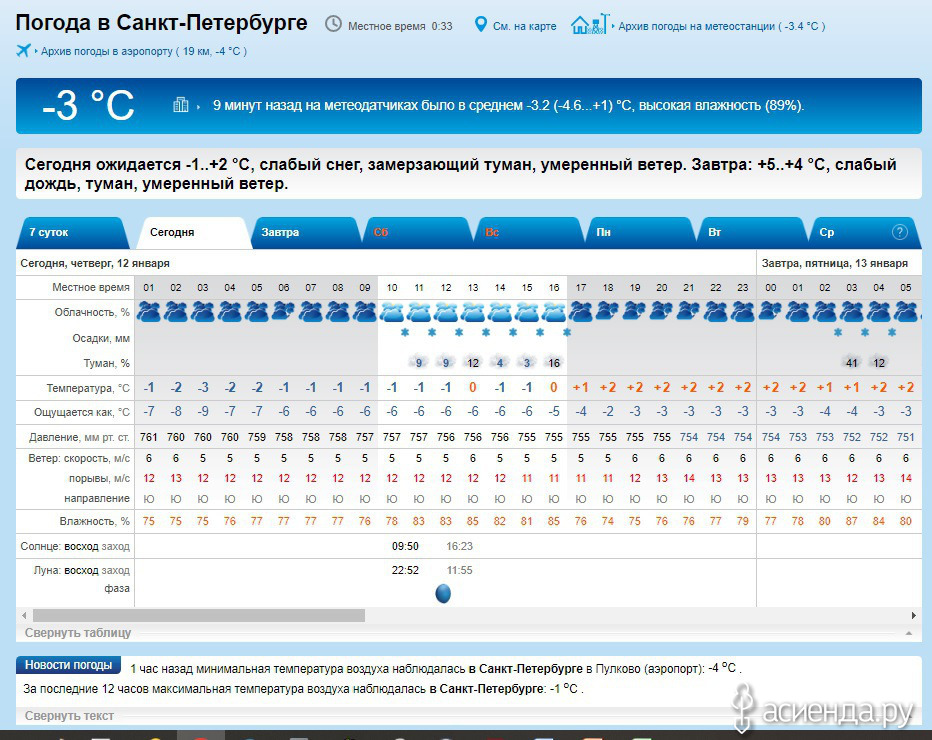Click the "Ощущается как, °C" row label
932x740 pixels.
tap(82, 412)
